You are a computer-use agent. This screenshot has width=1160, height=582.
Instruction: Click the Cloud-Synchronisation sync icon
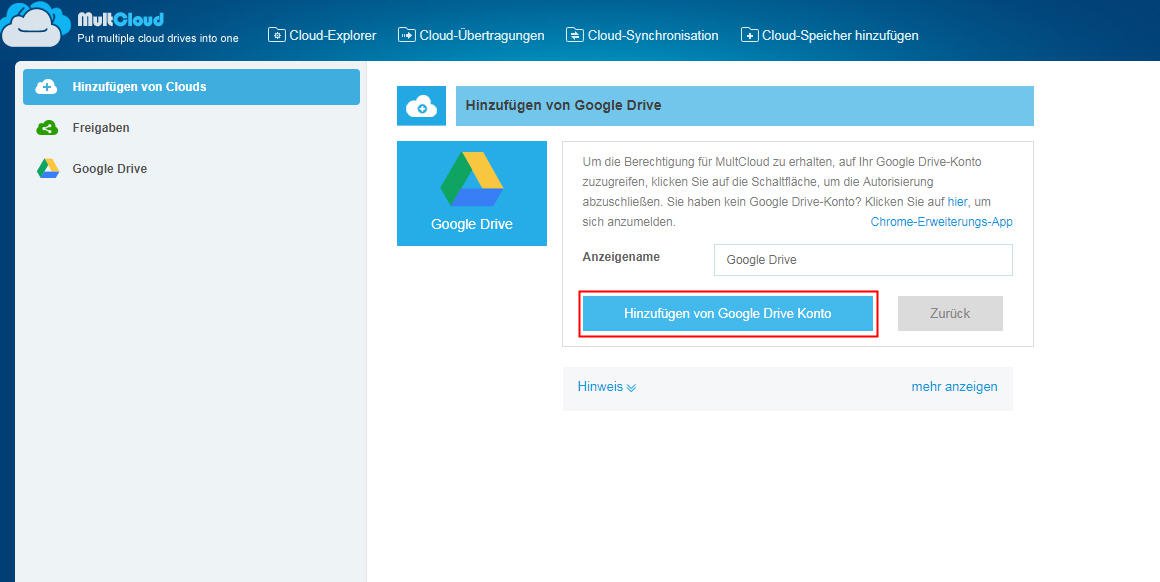pos(575,35)
